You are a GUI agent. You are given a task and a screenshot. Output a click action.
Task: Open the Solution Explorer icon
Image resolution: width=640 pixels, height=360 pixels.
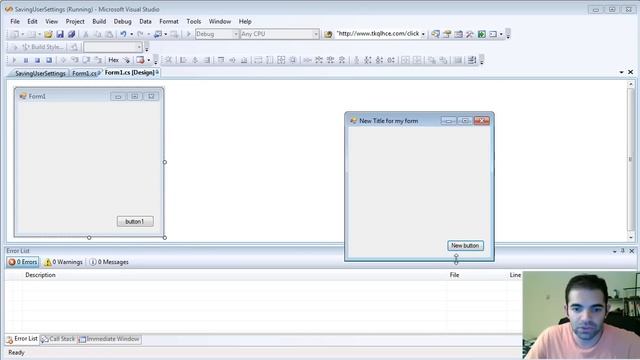pos(436,34)
